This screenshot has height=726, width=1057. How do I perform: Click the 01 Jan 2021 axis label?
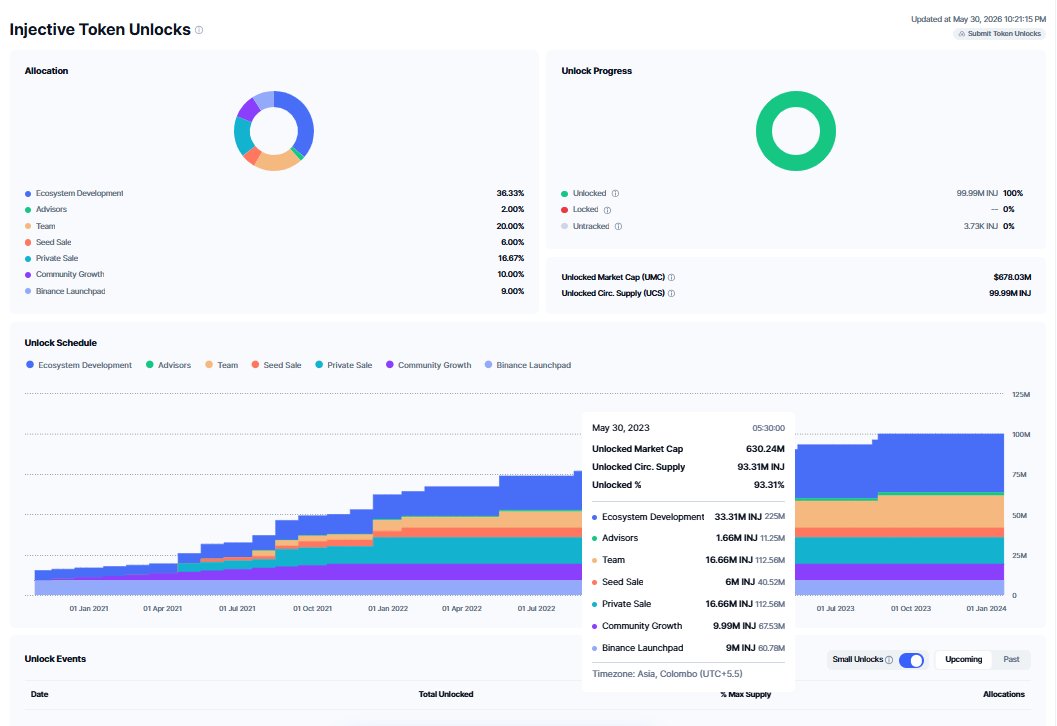(89, 609)
